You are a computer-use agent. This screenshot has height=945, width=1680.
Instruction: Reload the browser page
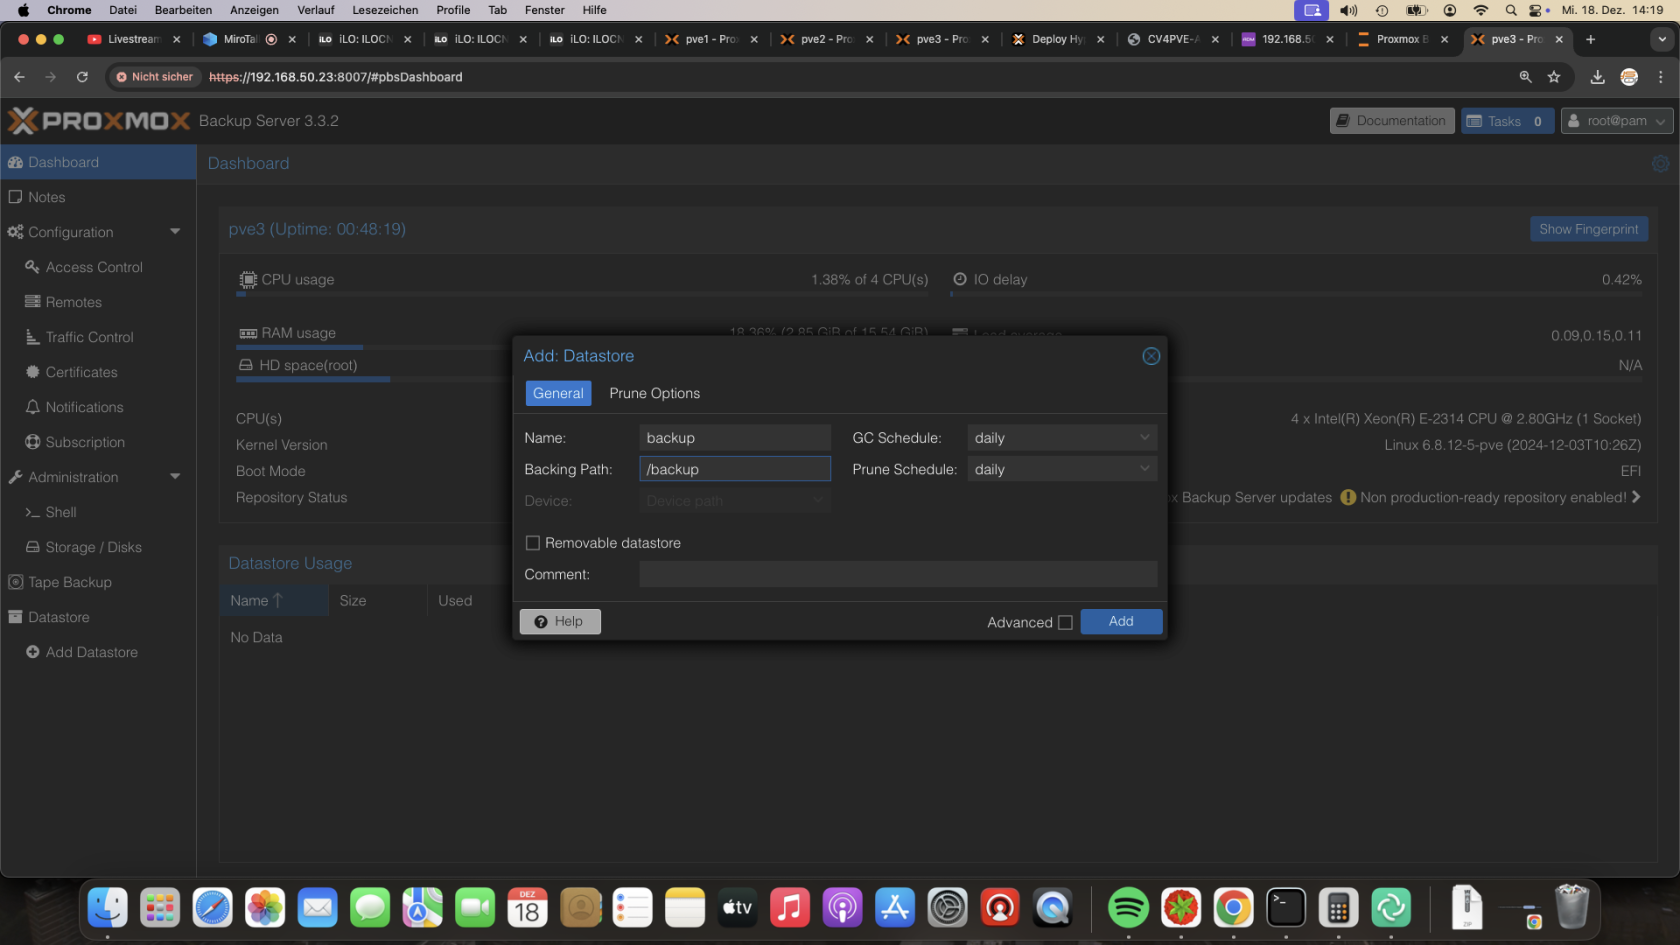(x=82, y=77)
